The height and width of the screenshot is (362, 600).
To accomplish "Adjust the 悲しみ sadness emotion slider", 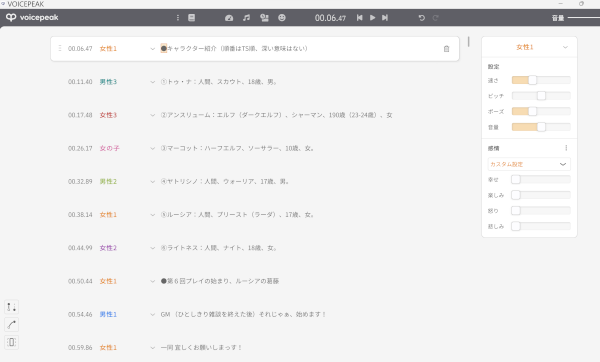I will point(541,226).
